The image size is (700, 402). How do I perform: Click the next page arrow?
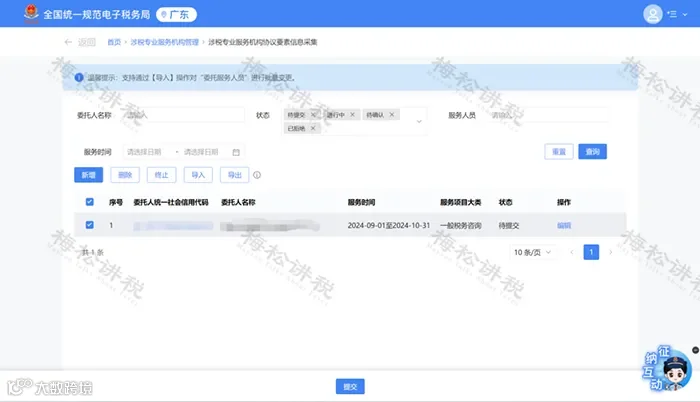(611, 252)
